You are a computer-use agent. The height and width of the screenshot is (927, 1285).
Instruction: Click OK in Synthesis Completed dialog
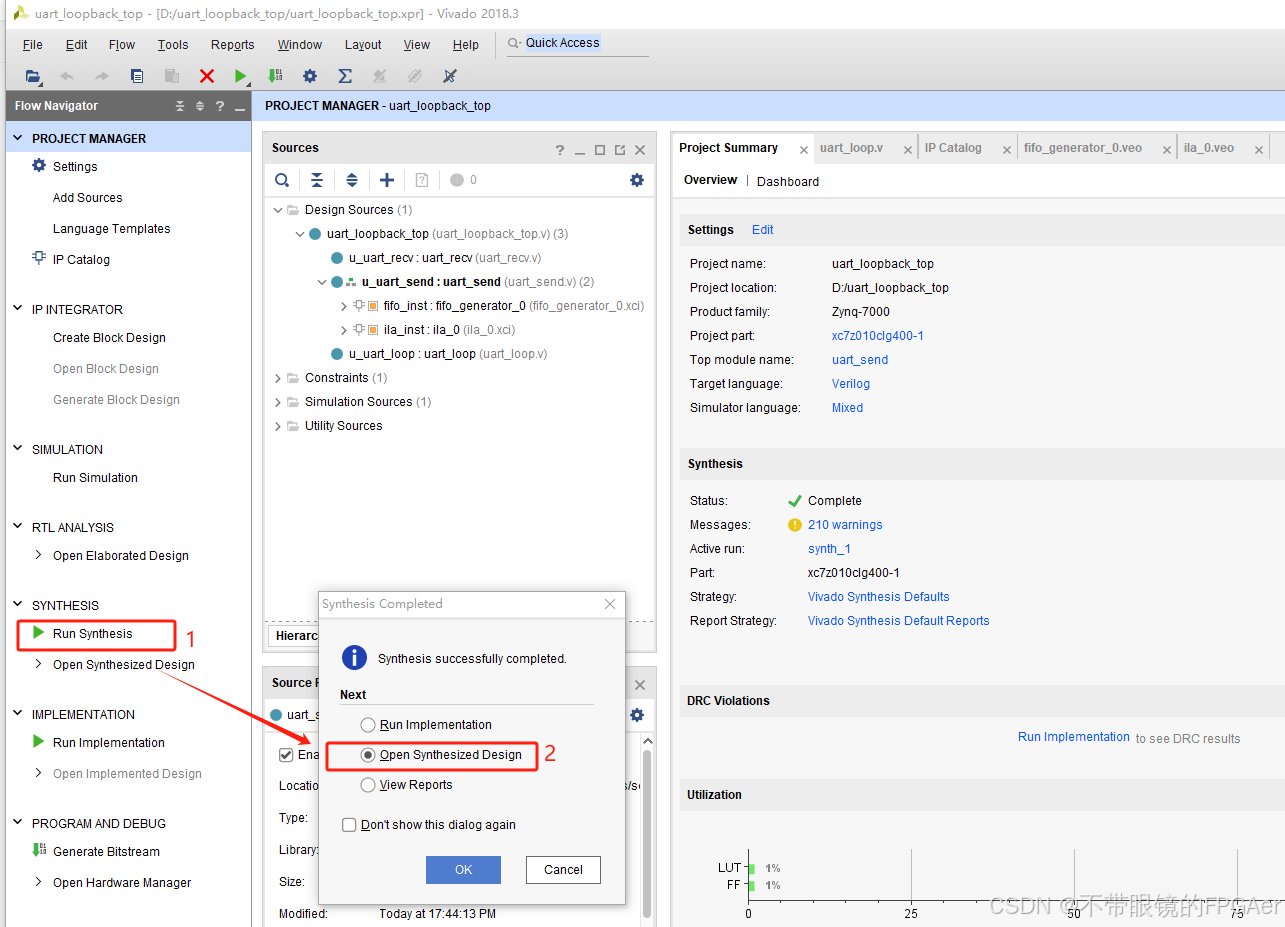[x=463, y=870]
